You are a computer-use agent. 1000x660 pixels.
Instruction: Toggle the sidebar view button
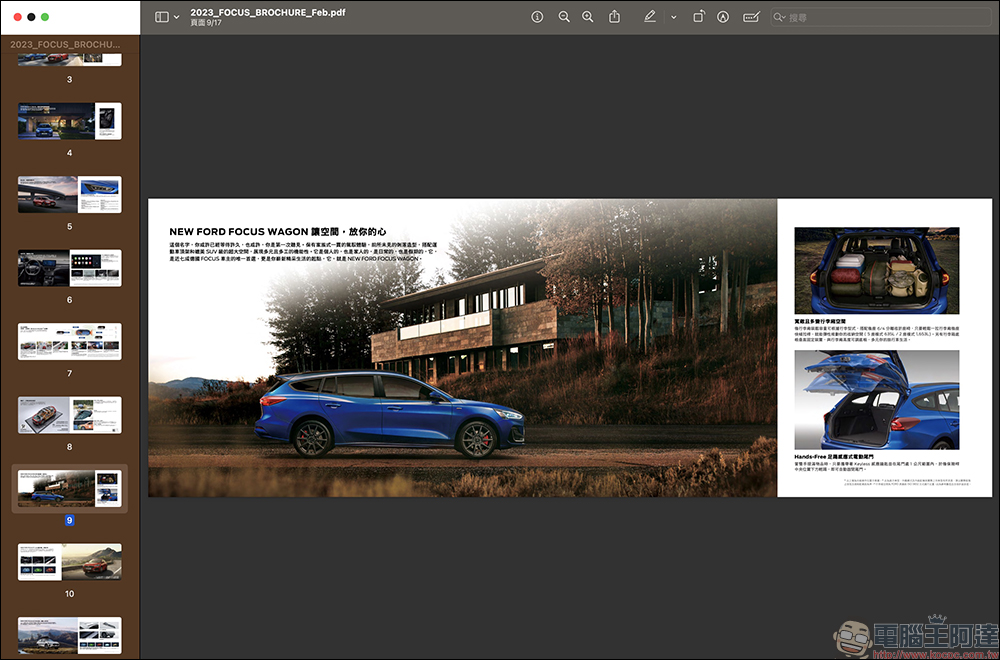[162, 17]
